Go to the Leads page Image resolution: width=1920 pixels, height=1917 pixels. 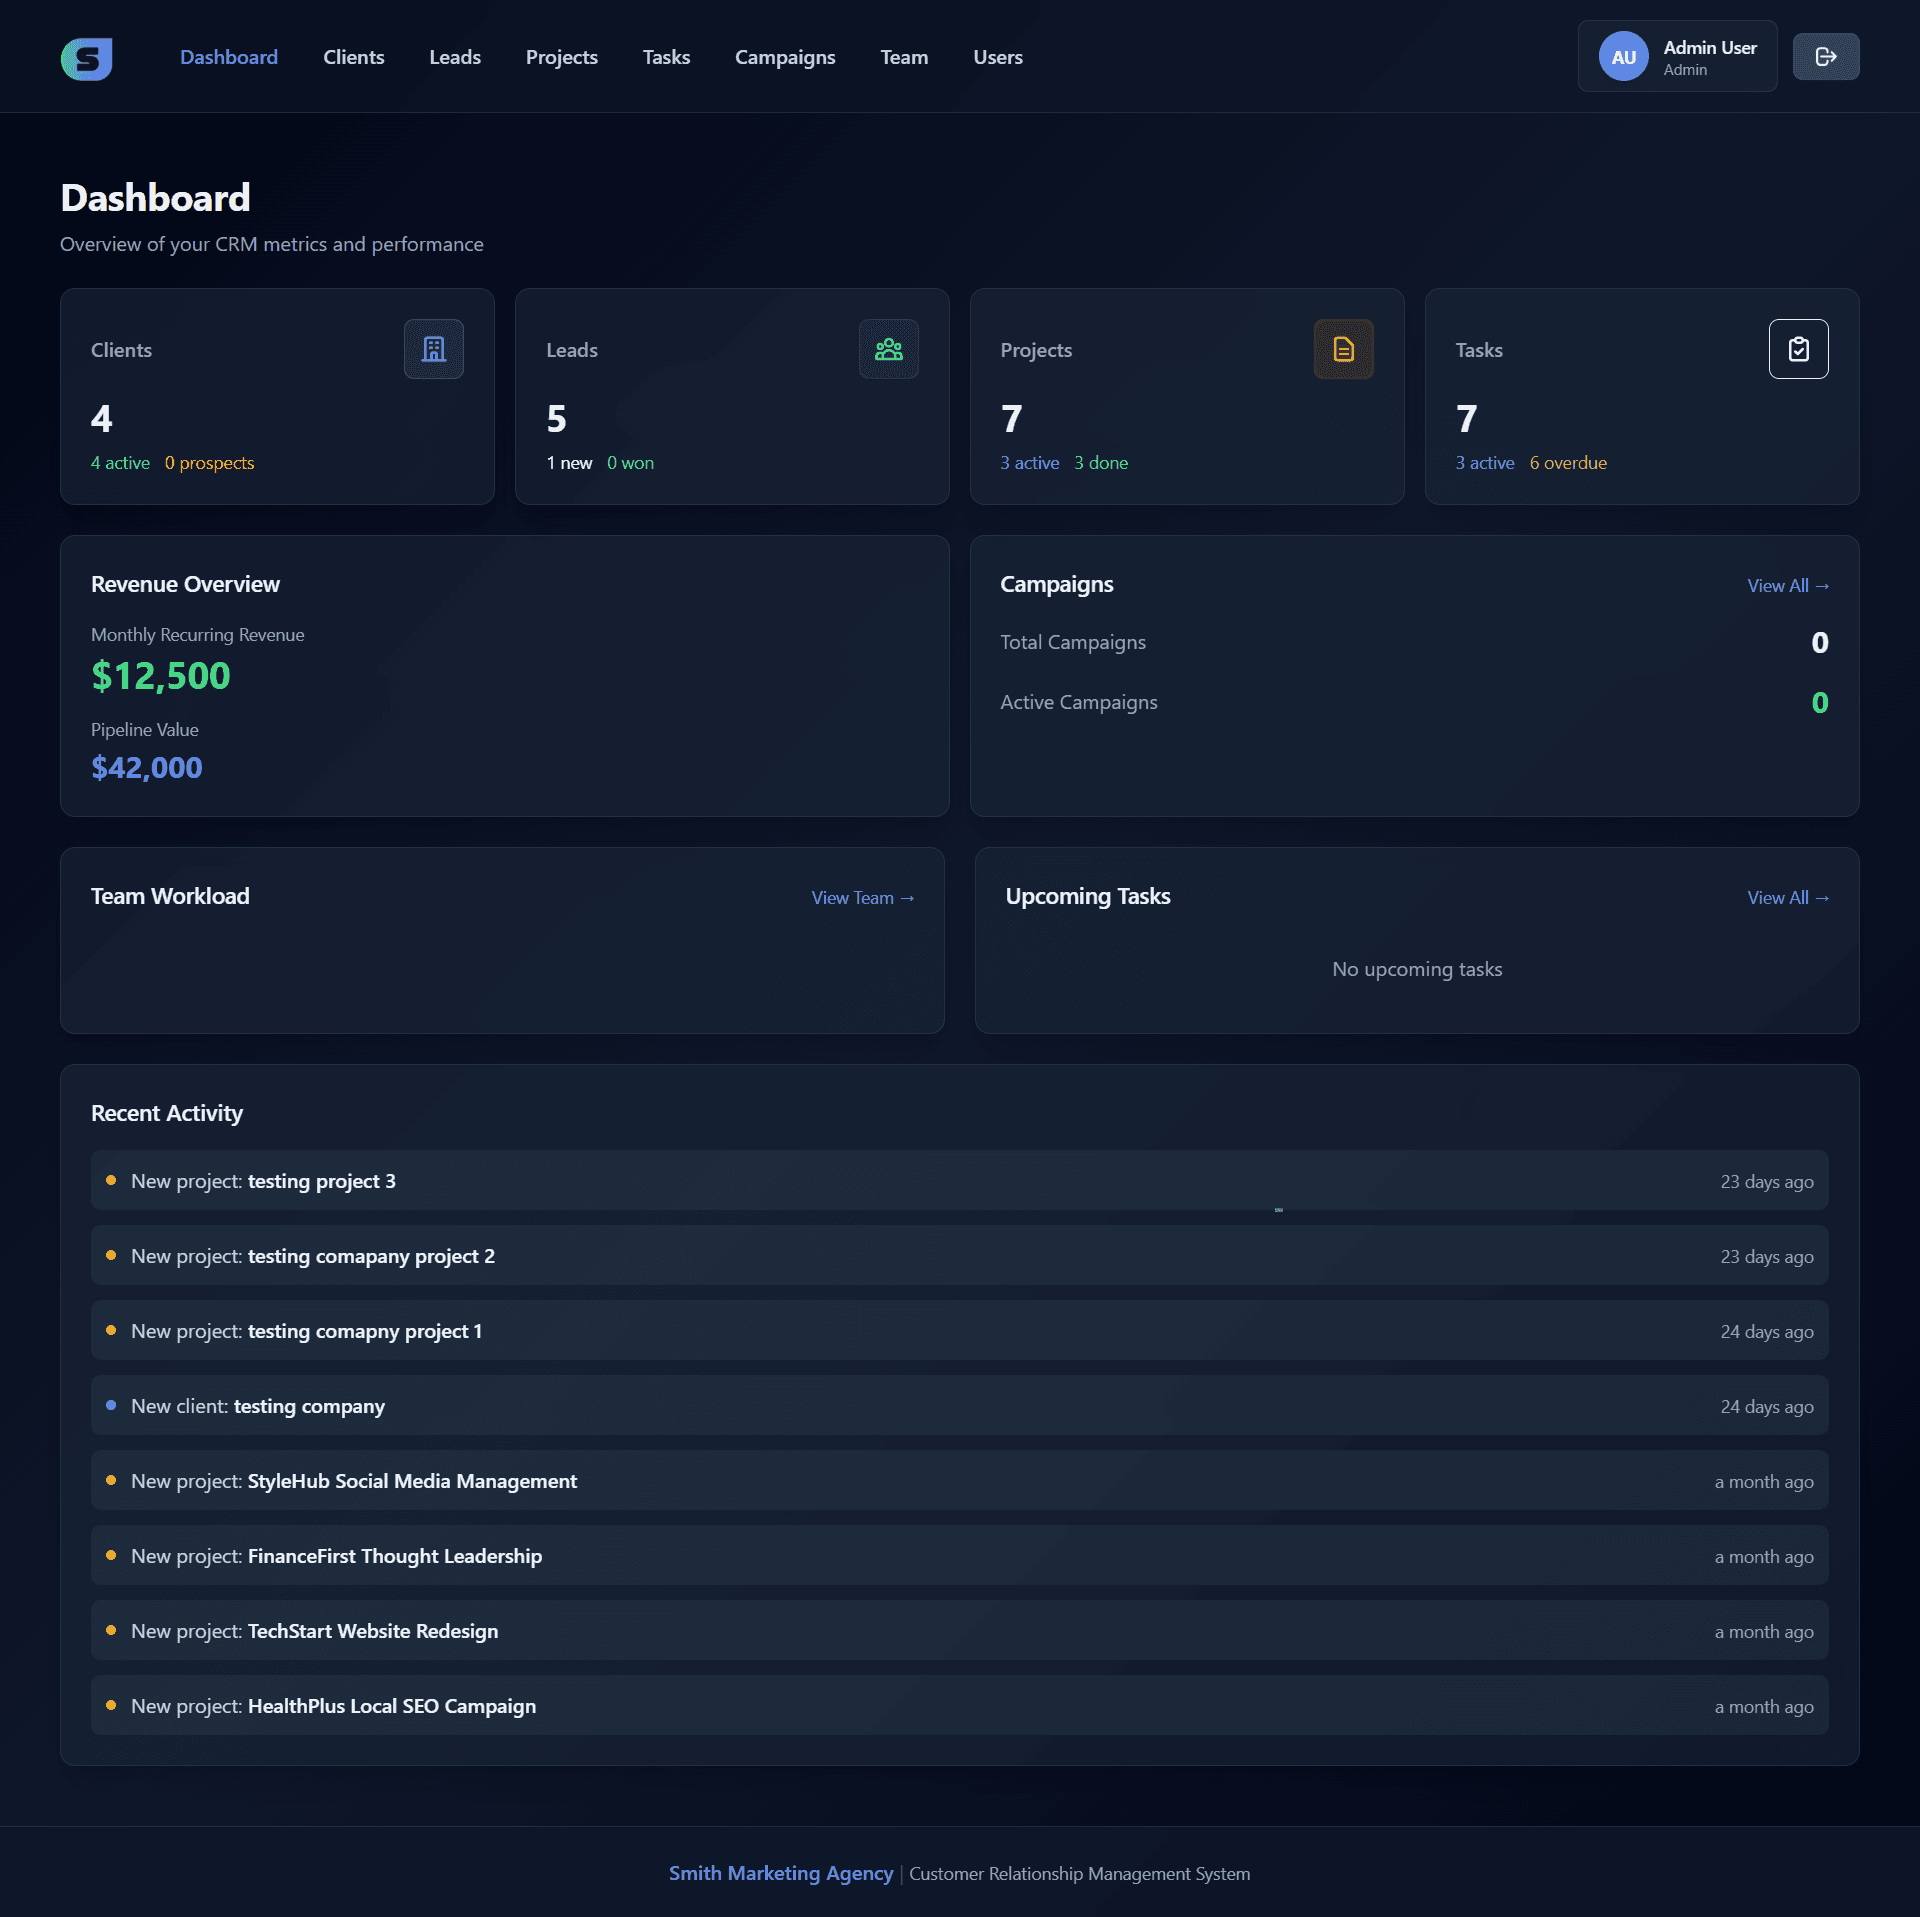coord(455,57)
